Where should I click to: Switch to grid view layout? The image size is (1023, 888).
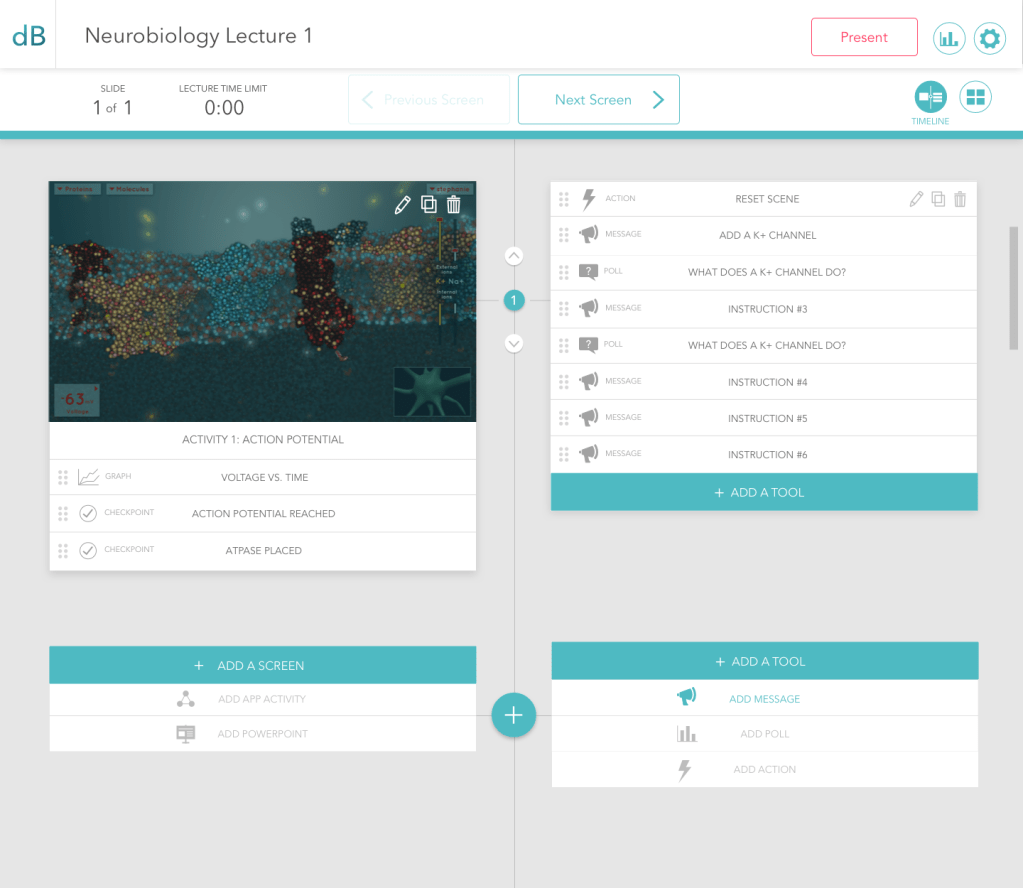[975, 97]
